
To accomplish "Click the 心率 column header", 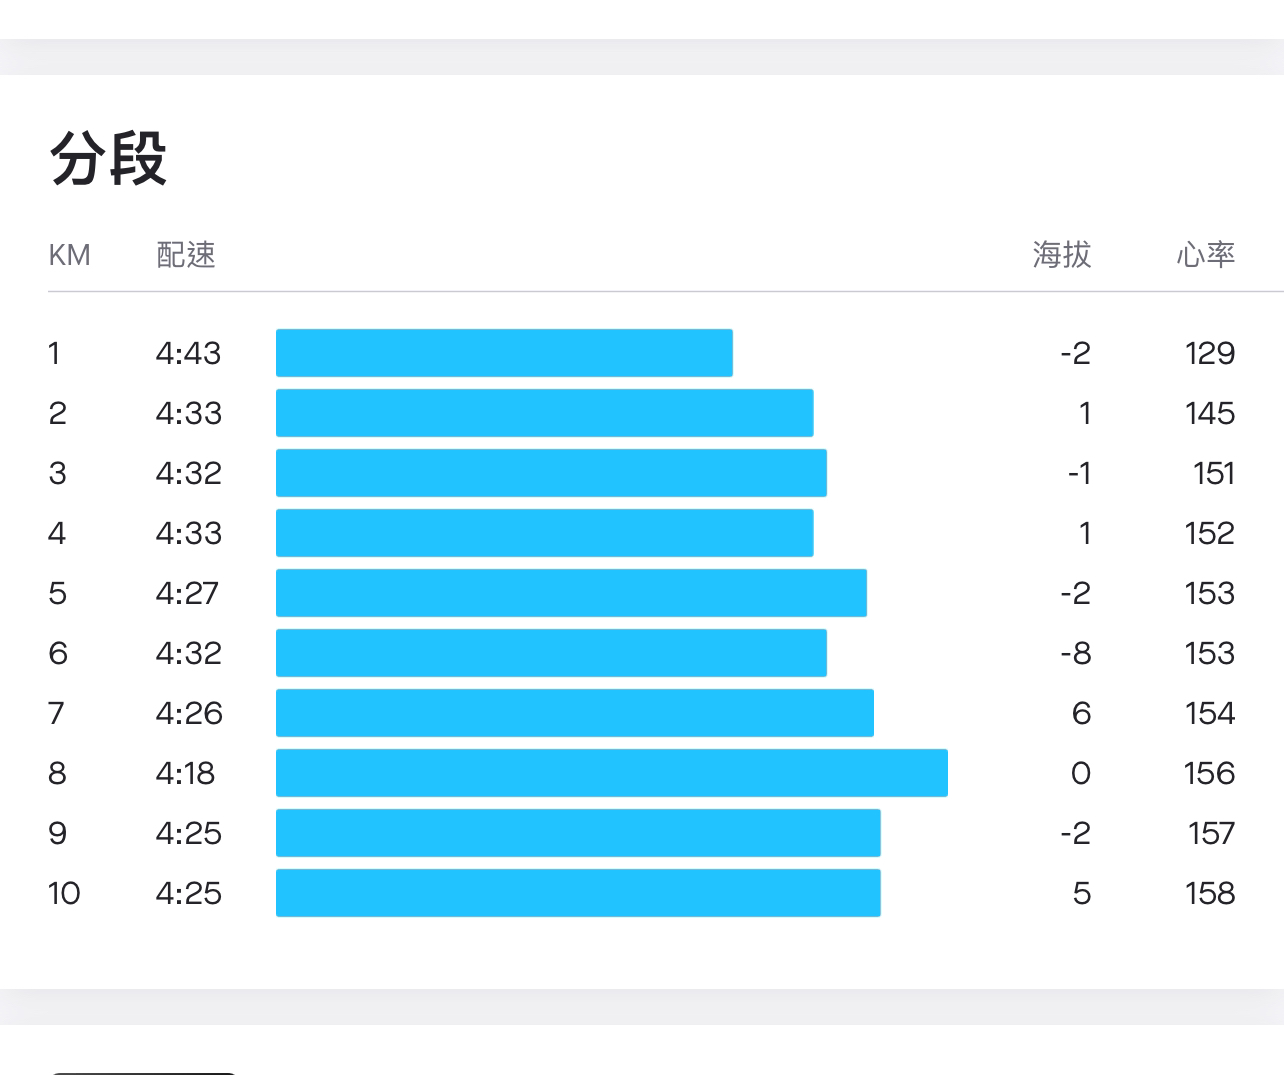I will pos(1206,254).
